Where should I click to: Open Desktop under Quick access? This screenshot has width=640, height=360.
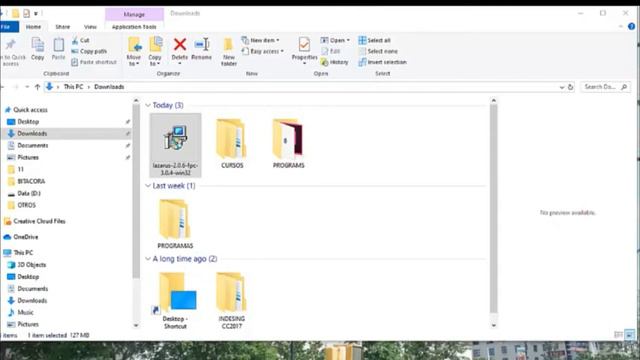coord(28,122)
